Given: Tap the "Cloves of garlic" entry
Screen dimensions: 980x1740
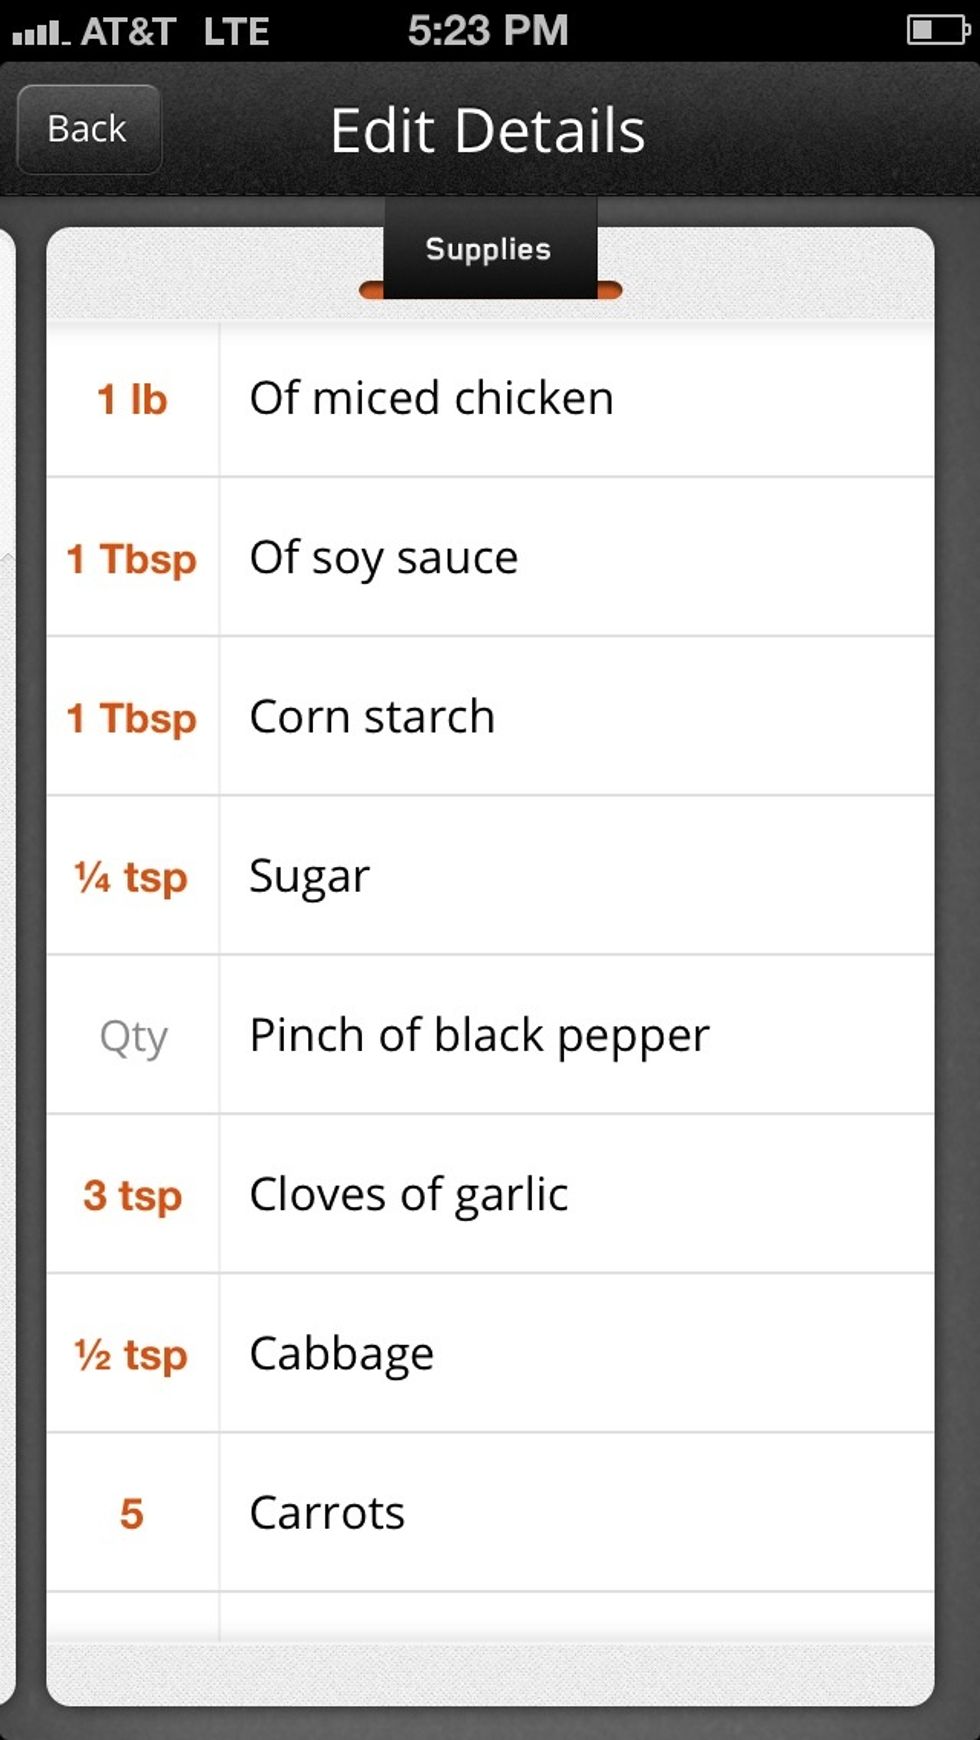Looking at the screenshot, I should click(x=409, y=1195).
